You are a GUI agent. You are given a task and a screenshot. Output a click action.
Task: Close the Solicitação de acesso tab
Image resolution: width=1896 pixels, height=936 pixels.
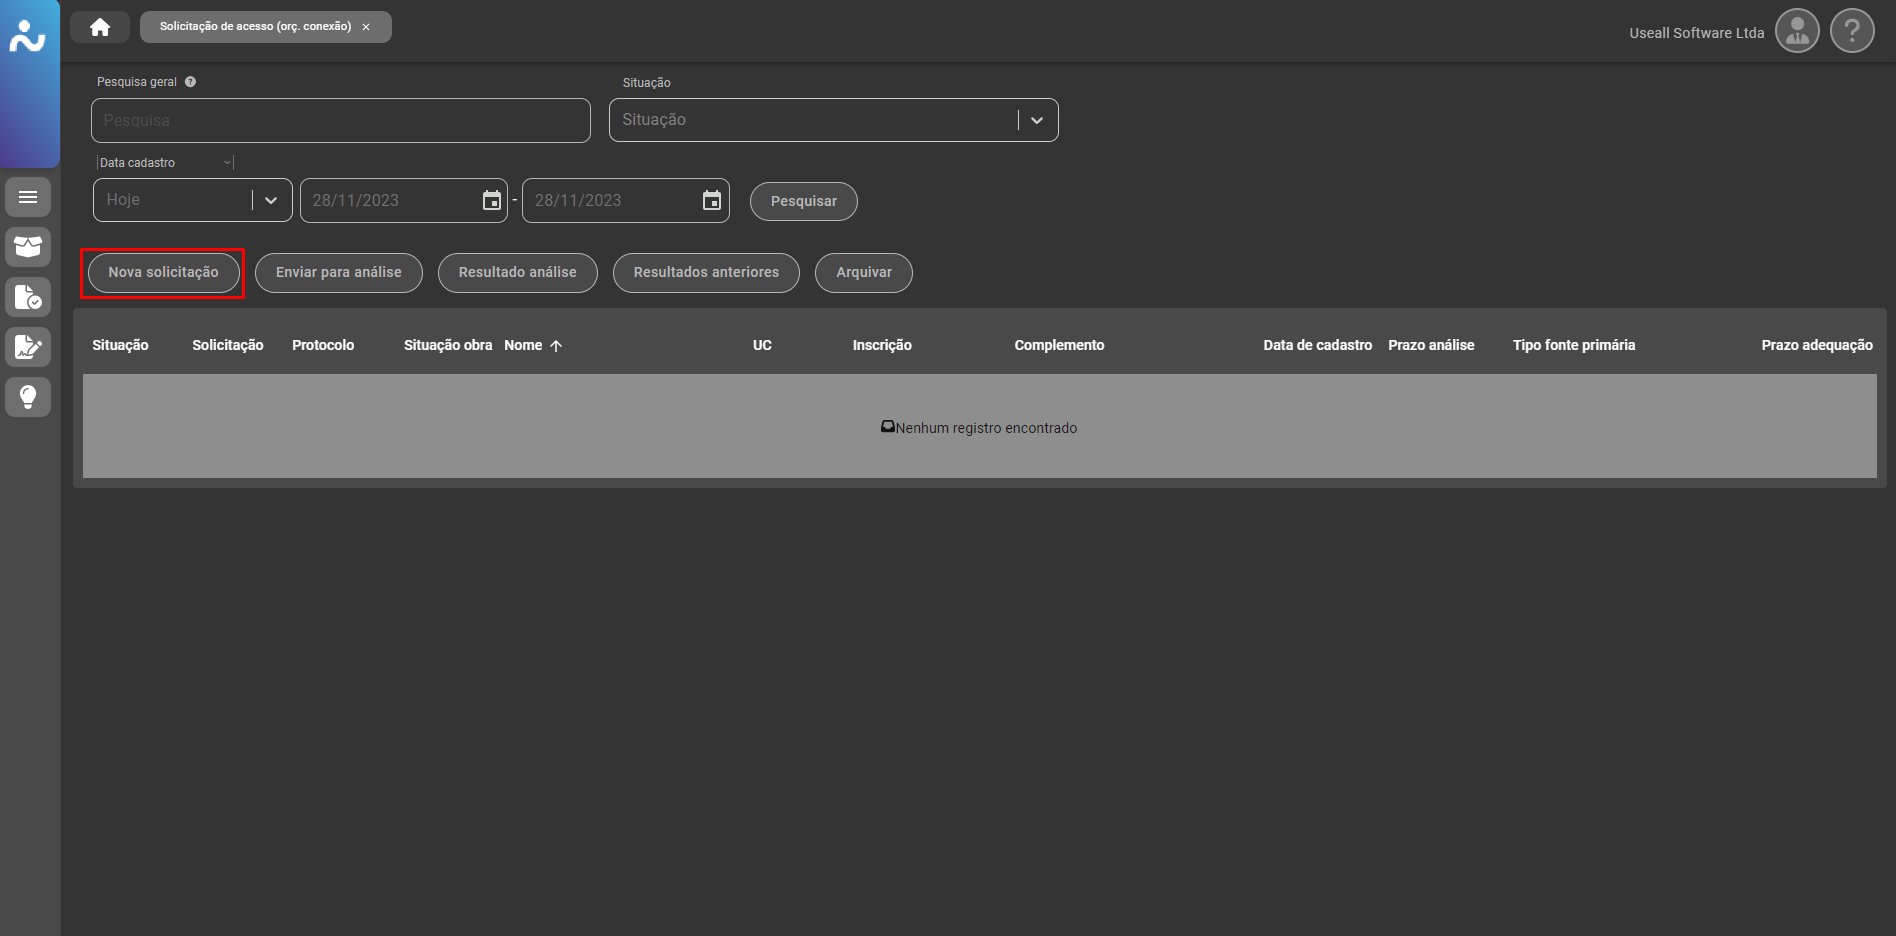[x=366, y=27]
